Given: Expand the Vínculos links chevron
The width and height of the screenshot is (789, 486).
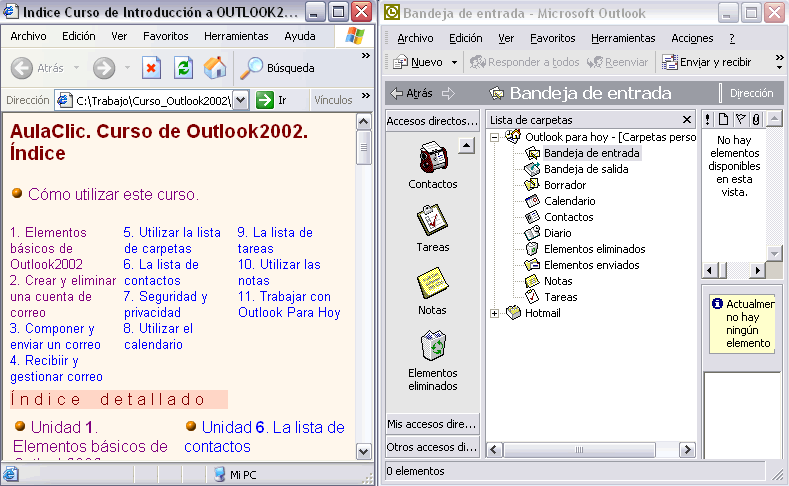Looking at the screenshot, I should pos(366,96).
